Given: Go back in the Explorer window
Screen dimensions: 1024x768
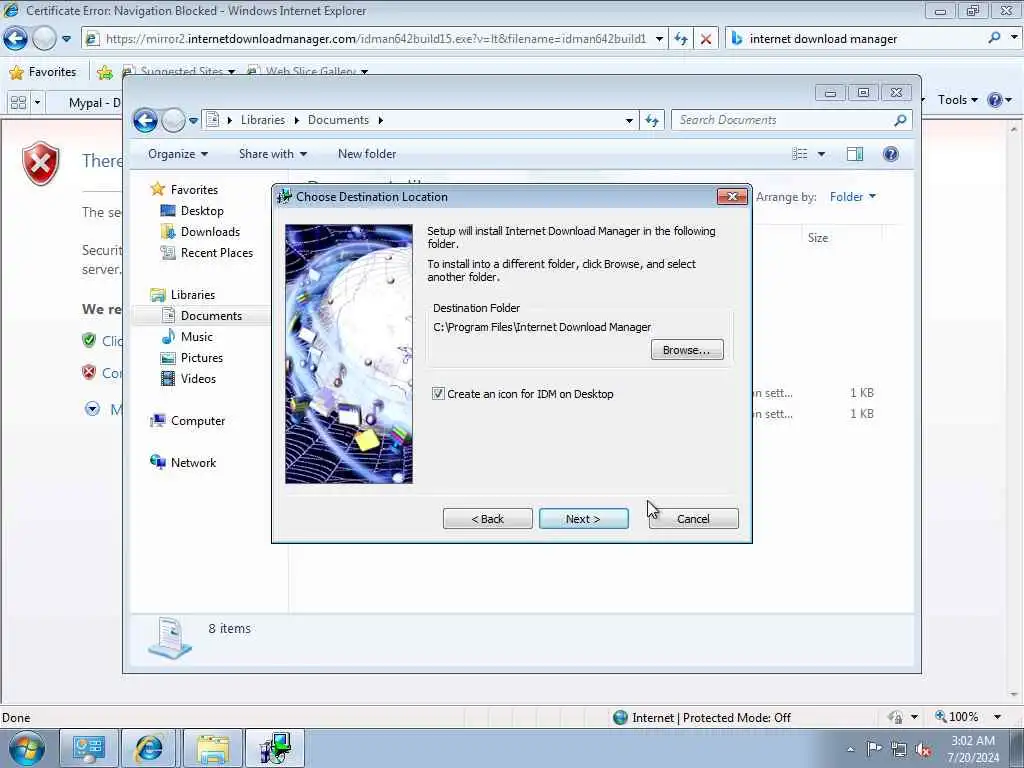Looking at the screenshot, I should [x=146, y=120].
